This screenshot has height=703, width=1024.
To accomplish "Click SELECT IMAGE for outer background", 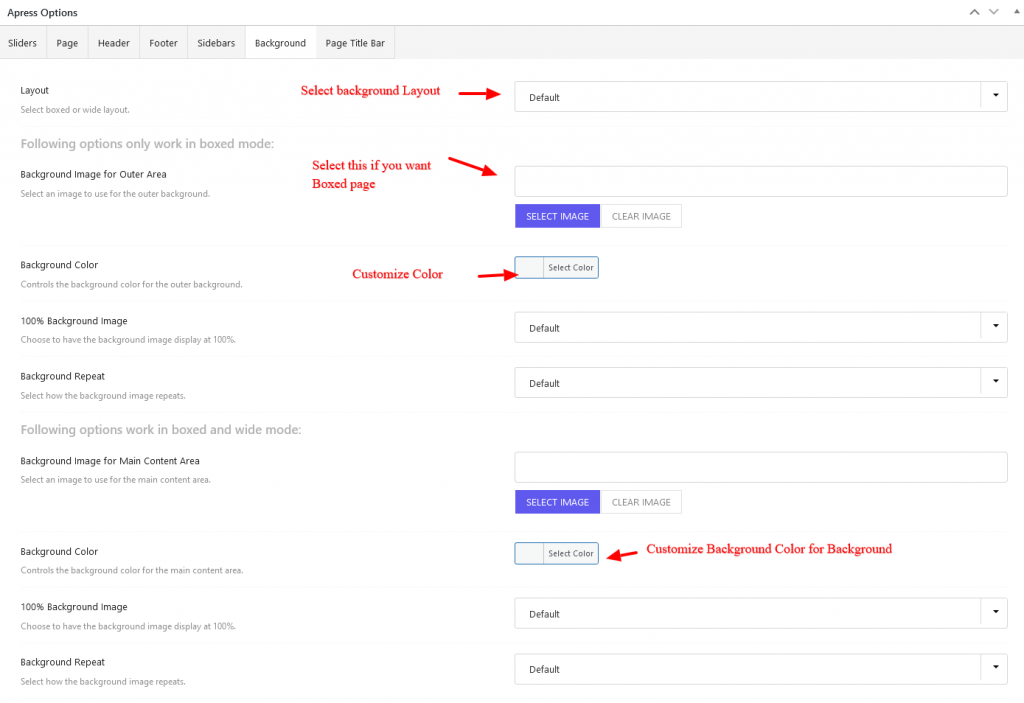I will click(557, 215).
